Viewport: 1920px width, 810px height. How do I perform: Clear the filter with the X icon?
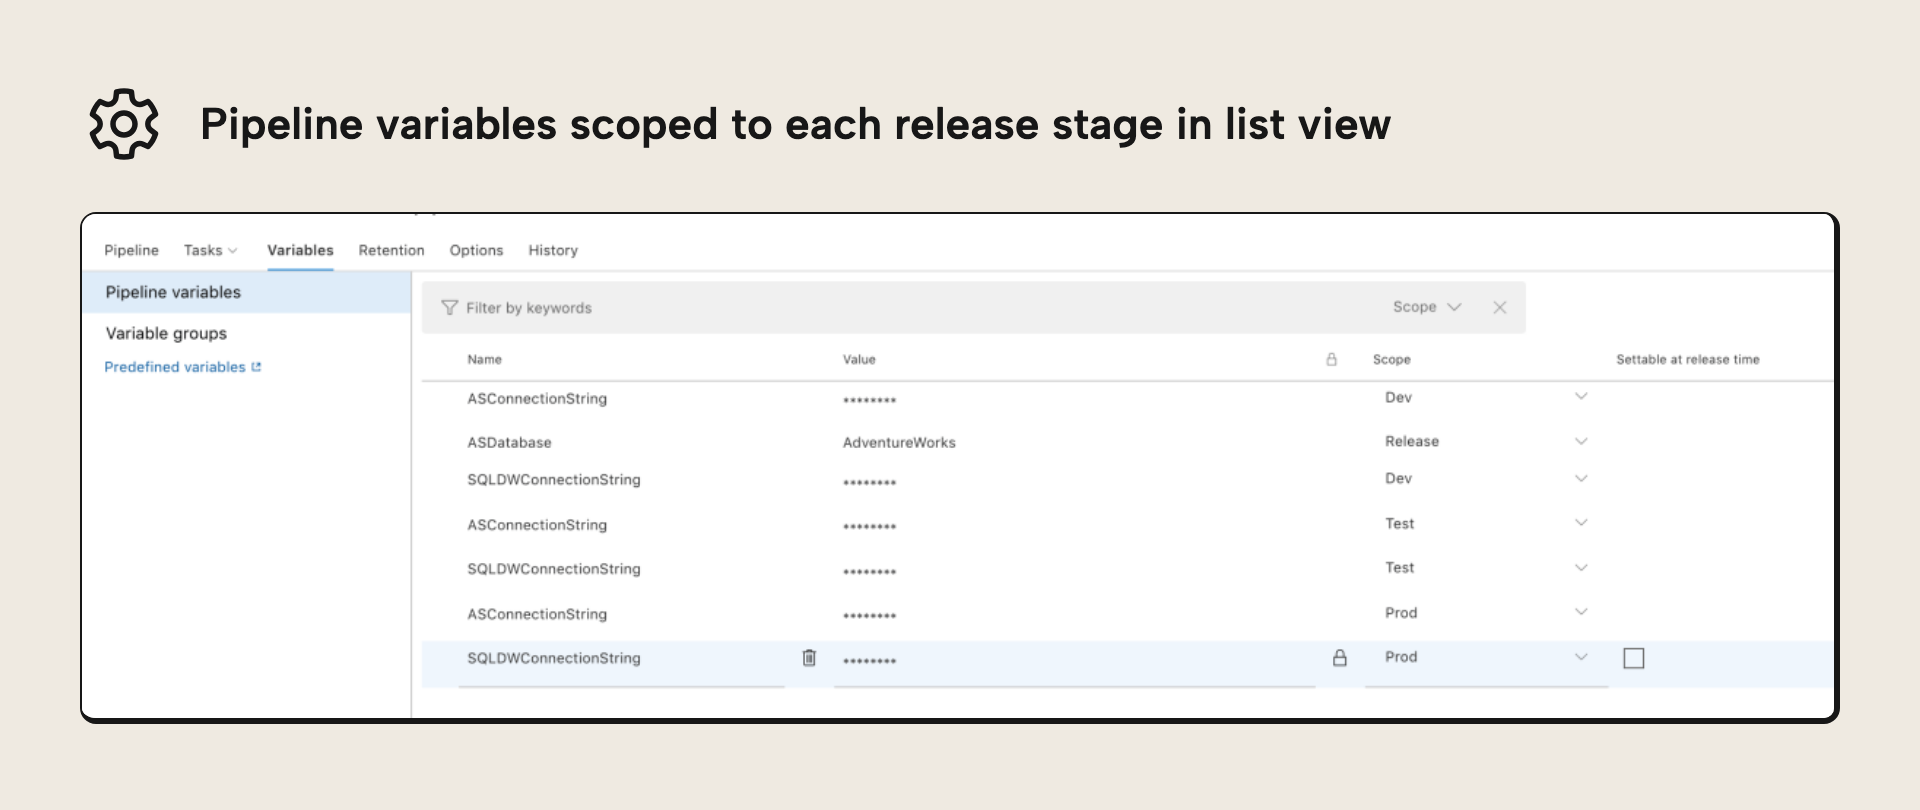[x=1500, y=308]
